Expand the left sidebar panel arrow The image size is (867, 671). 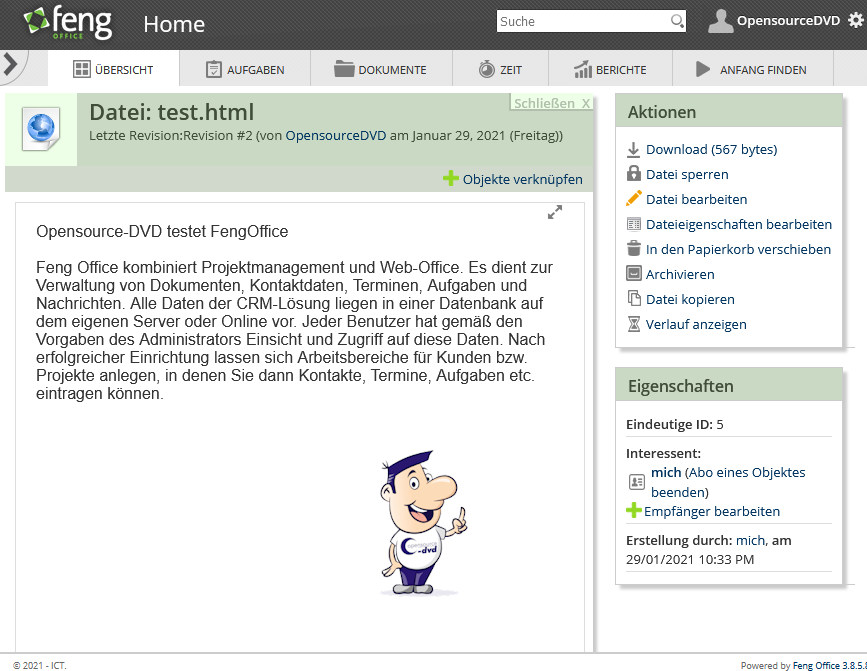click(x=10, y=65)
